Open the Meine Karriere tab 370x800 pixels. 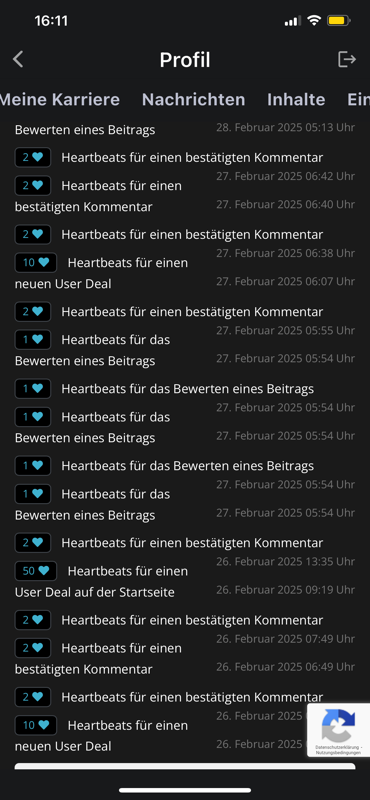59,99
